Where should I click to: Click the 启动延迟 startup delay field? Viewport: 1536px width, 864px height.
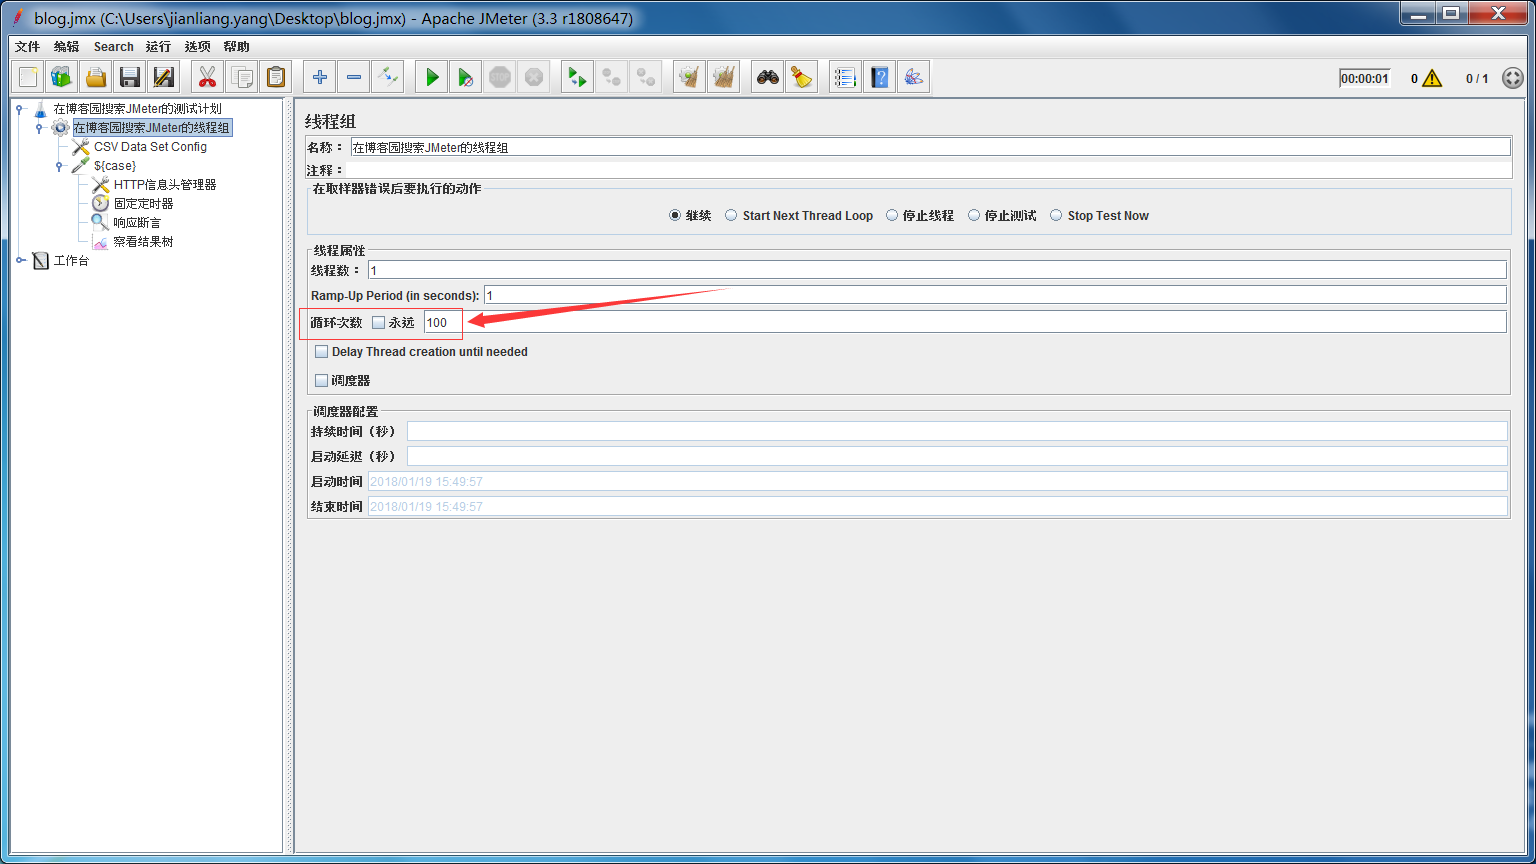[957, 456]
